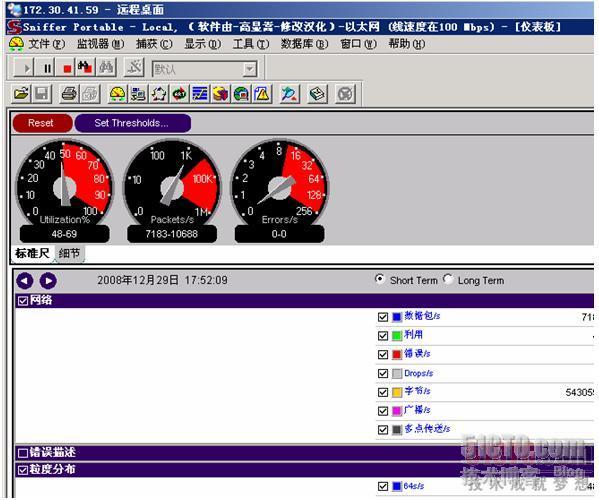Open the 窗口(W) menu
Screen dimensions: 599x500
coord(358,44)
